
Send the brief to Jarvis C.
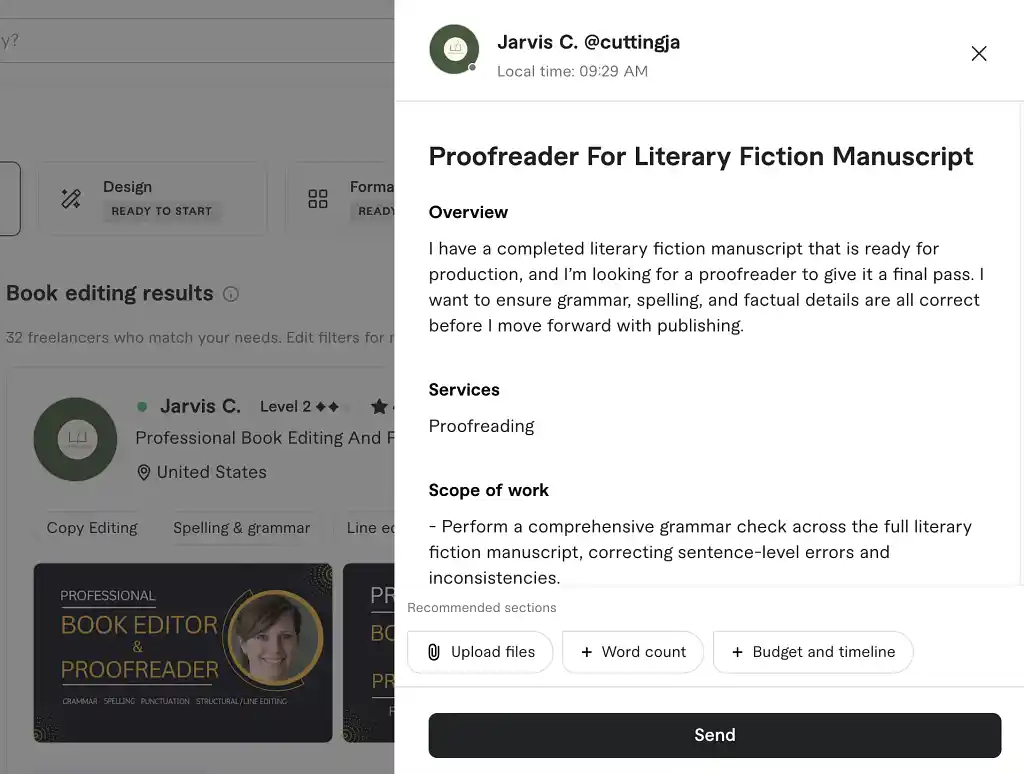click(714, 735)
